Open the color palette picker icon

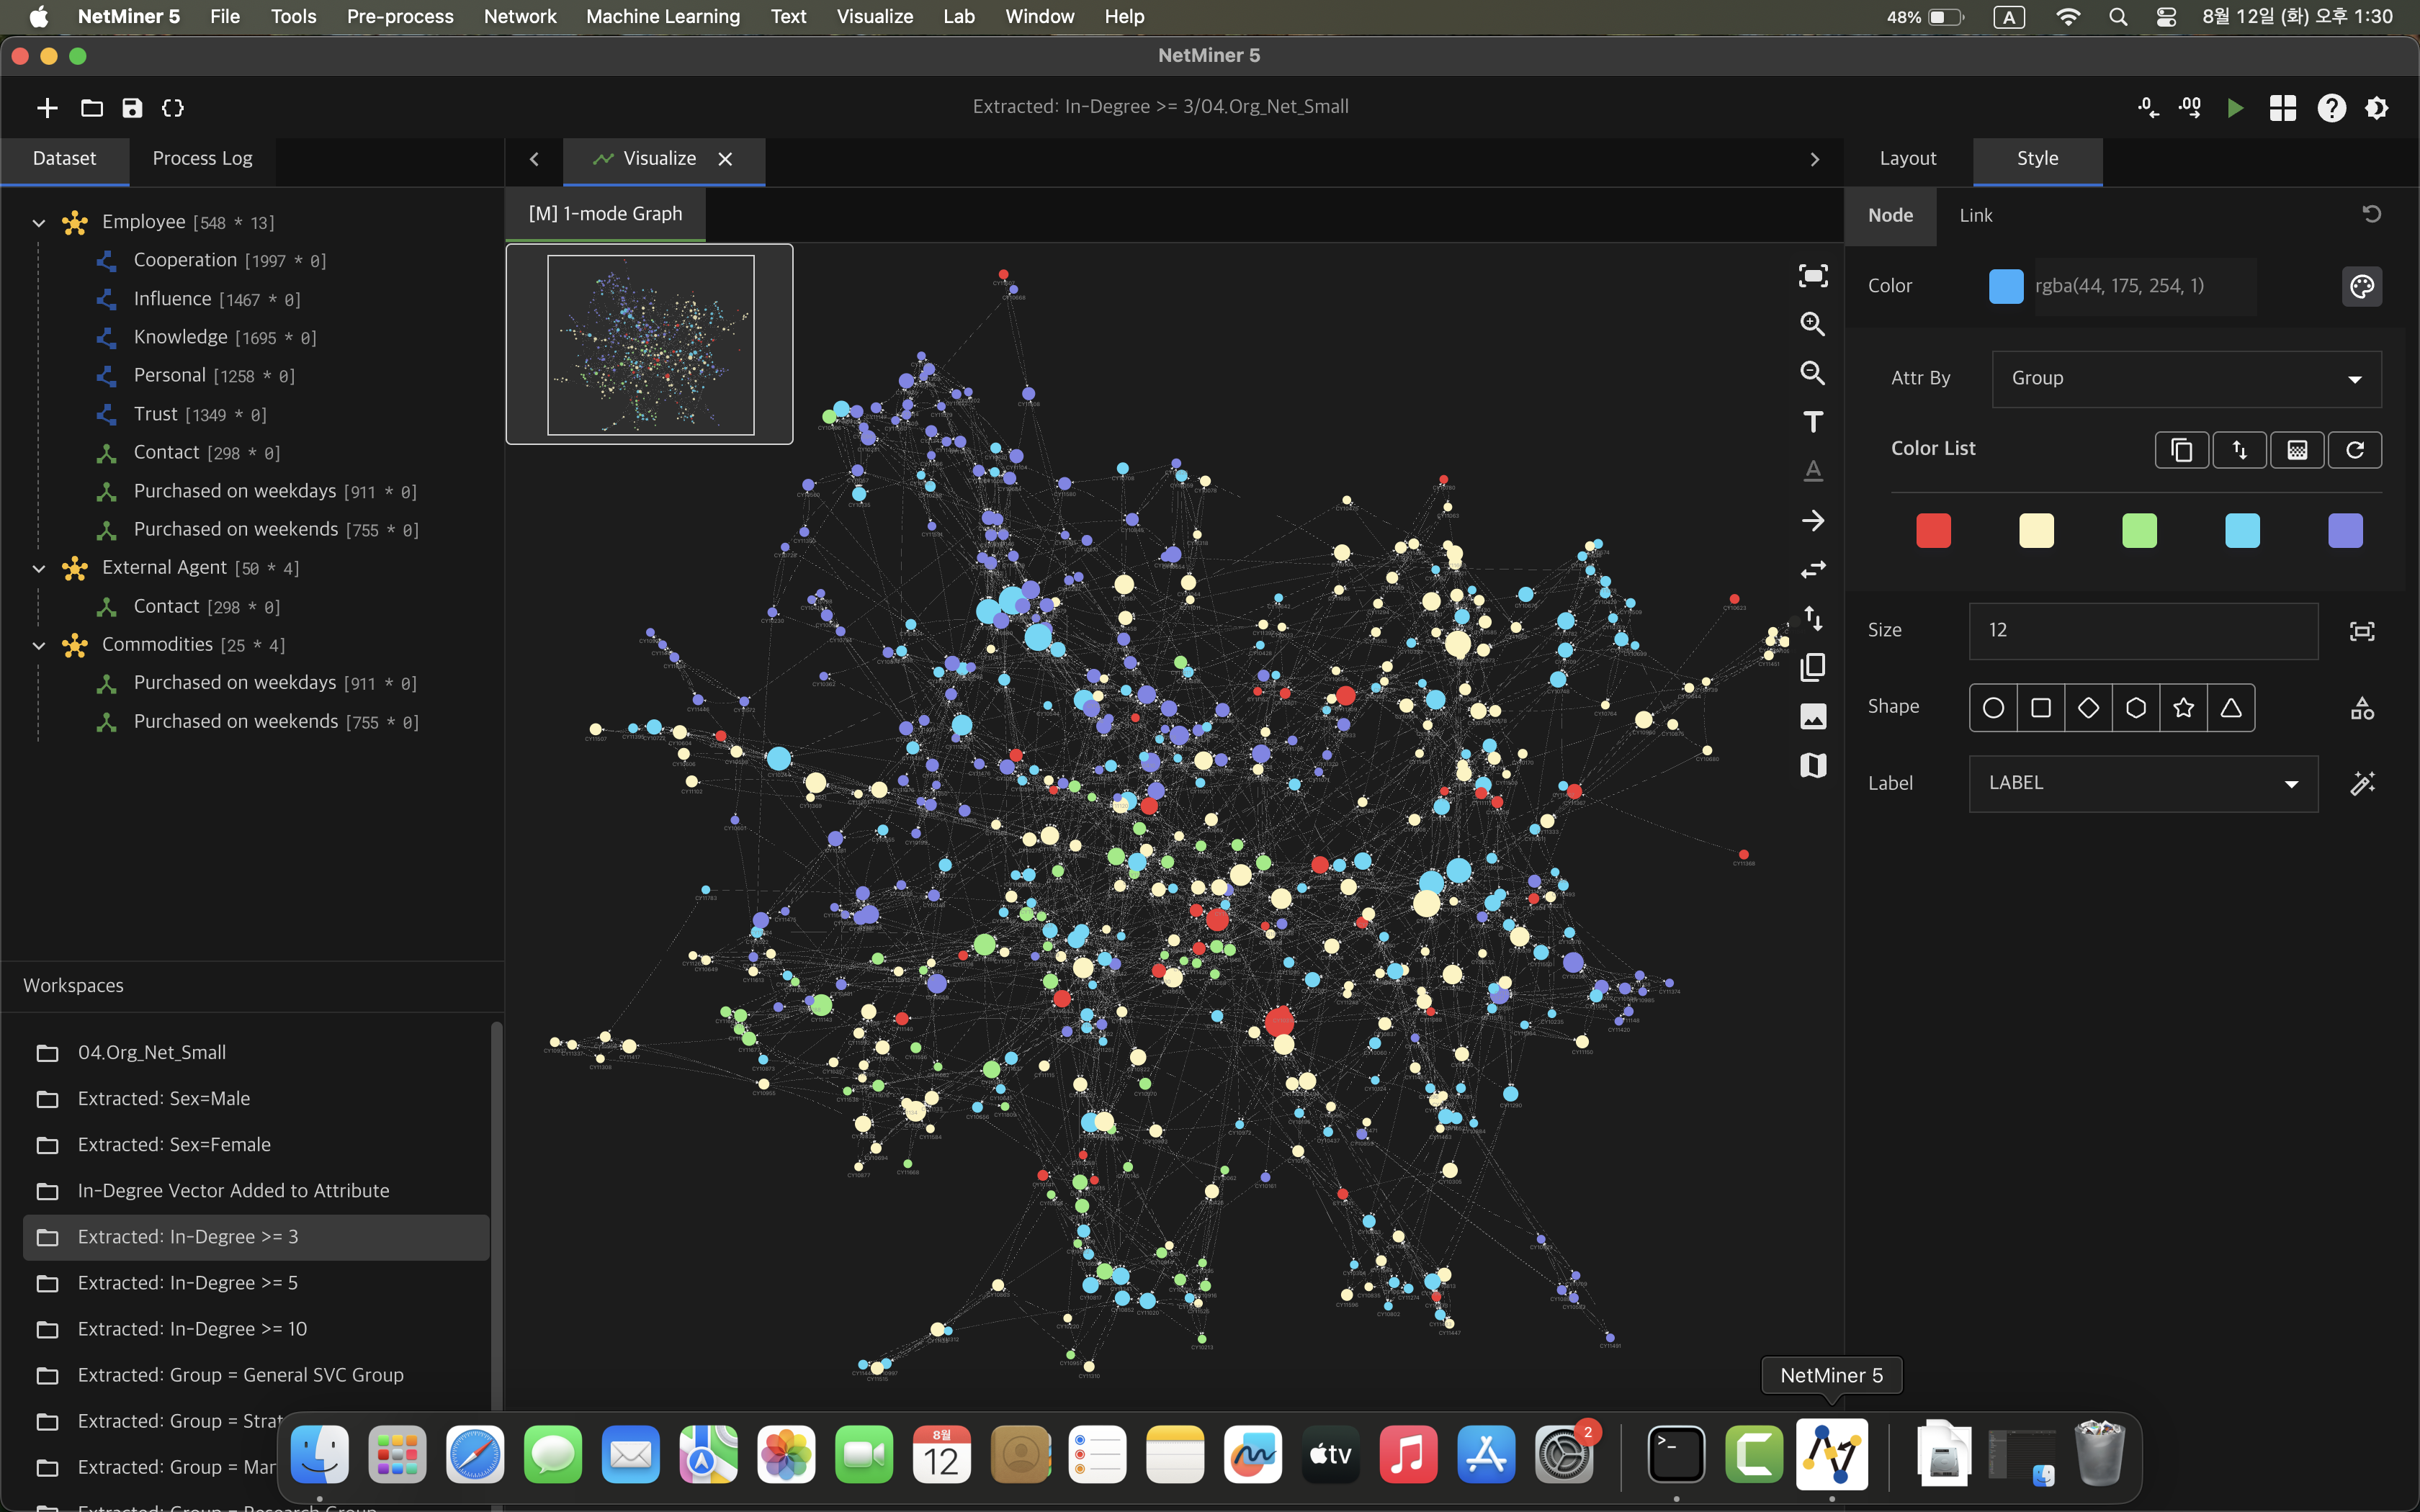click(x=2362, y=286)
